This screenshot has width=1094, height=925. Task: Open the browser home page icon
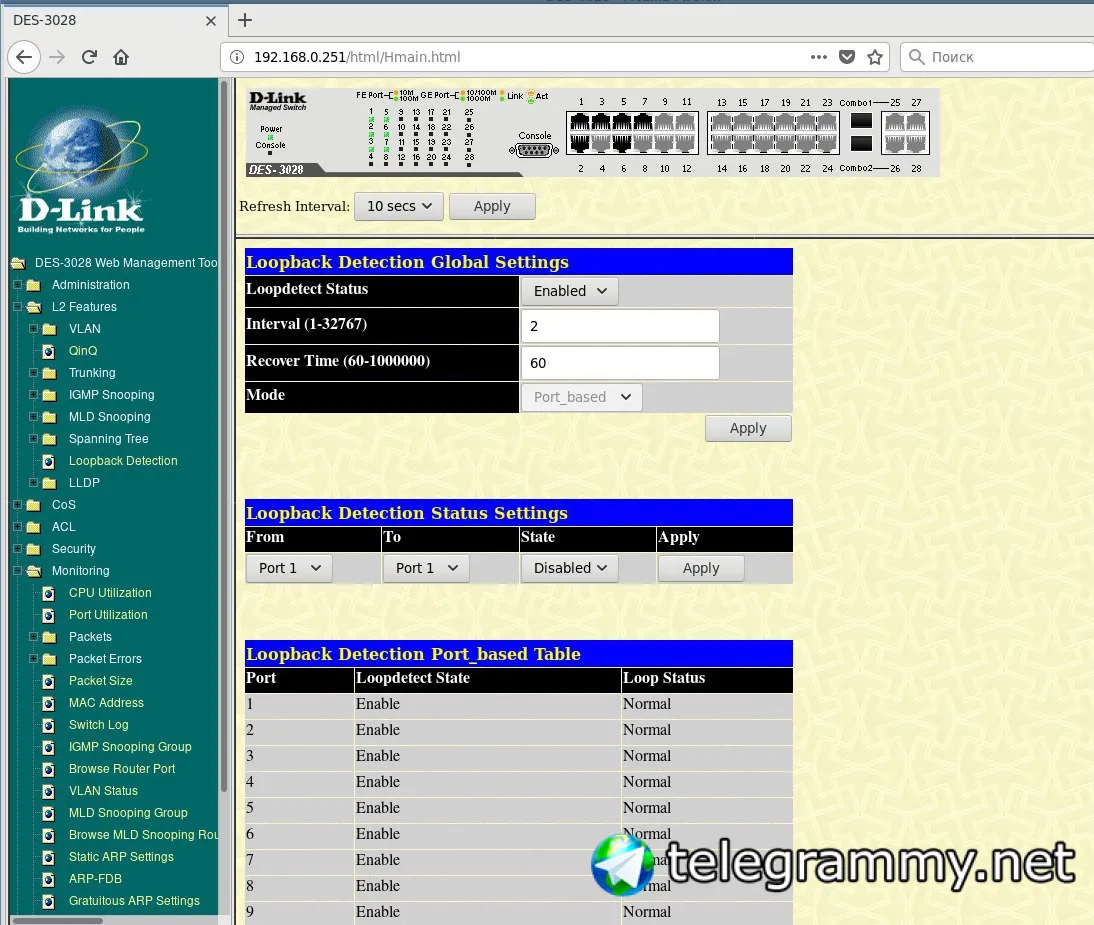[x=121, y=57]
